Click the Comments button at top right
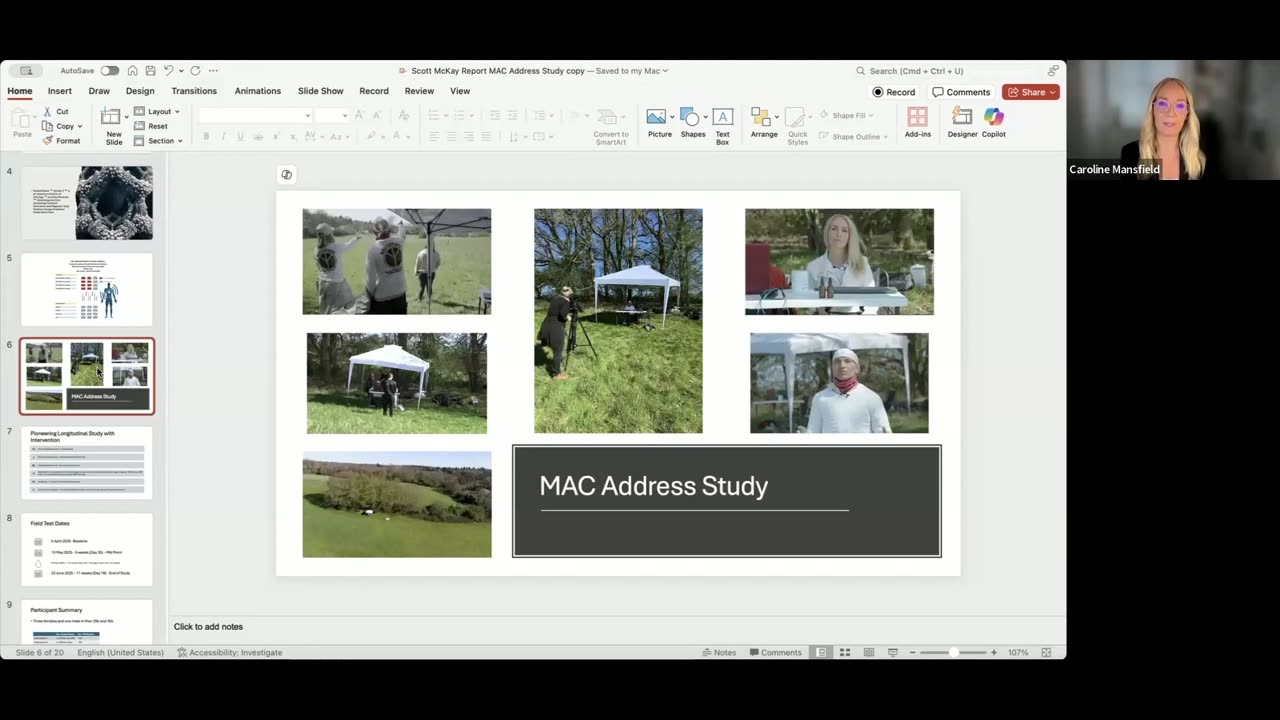 [961, 92]
